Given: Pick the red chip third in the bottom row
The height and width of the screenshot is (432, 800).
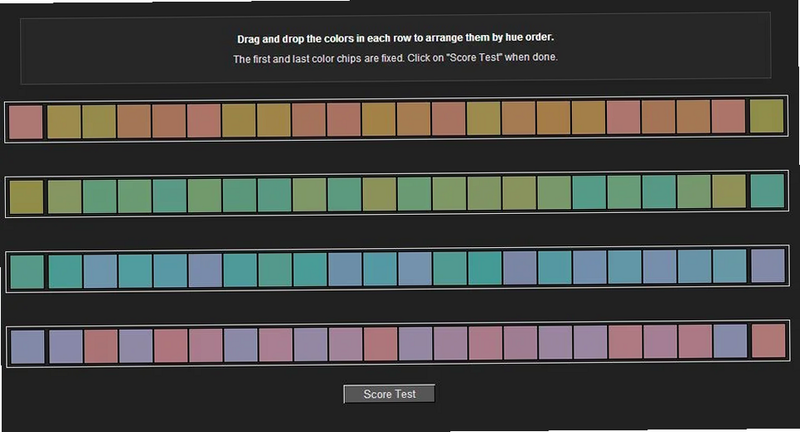Looking at the screenshot, I should tap(101, 346).
